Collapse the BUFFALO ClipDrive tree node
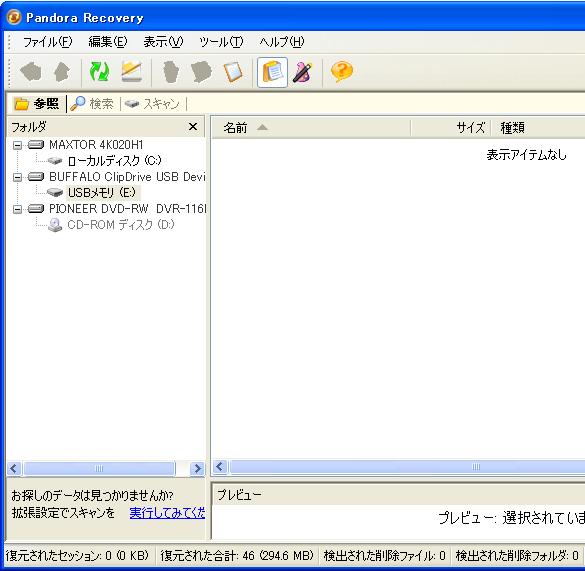Image resolution: width=585 pixels, height=571 pixels. coord(17,177)
